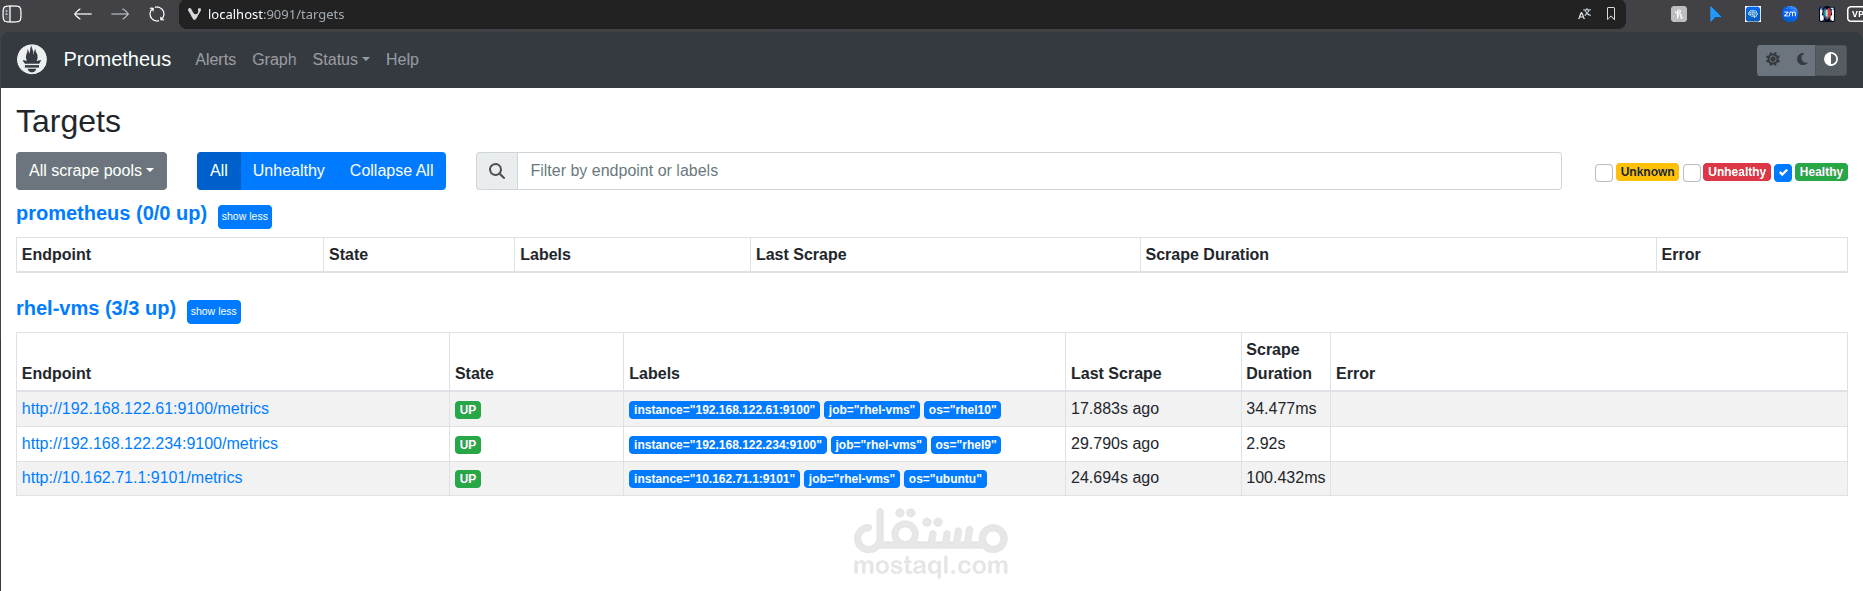The height and width of the screenshot is (591, 1863).
Task: Click the 34.477ms scrape duration value
Action: click(1281, 408)
